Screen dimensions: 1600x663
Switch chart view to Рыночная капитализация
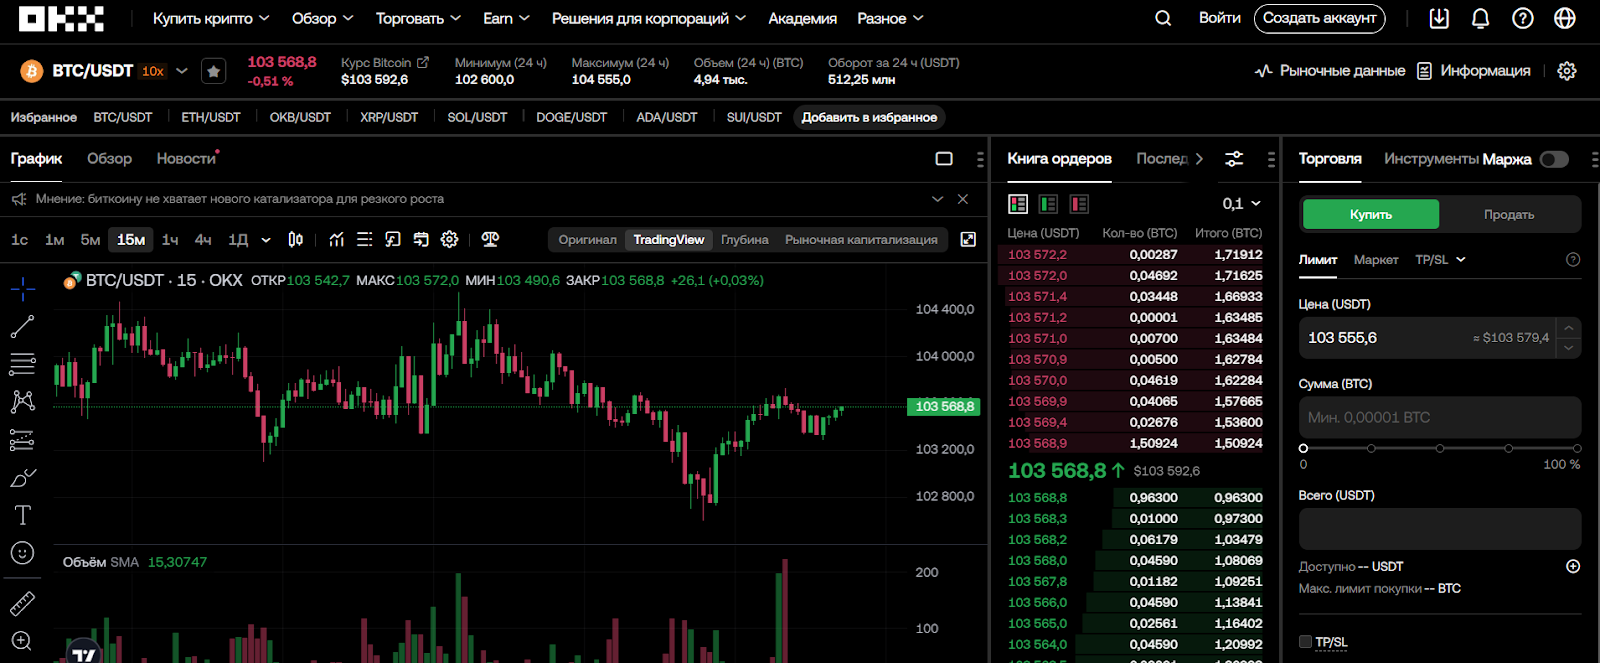coord(861,240)
